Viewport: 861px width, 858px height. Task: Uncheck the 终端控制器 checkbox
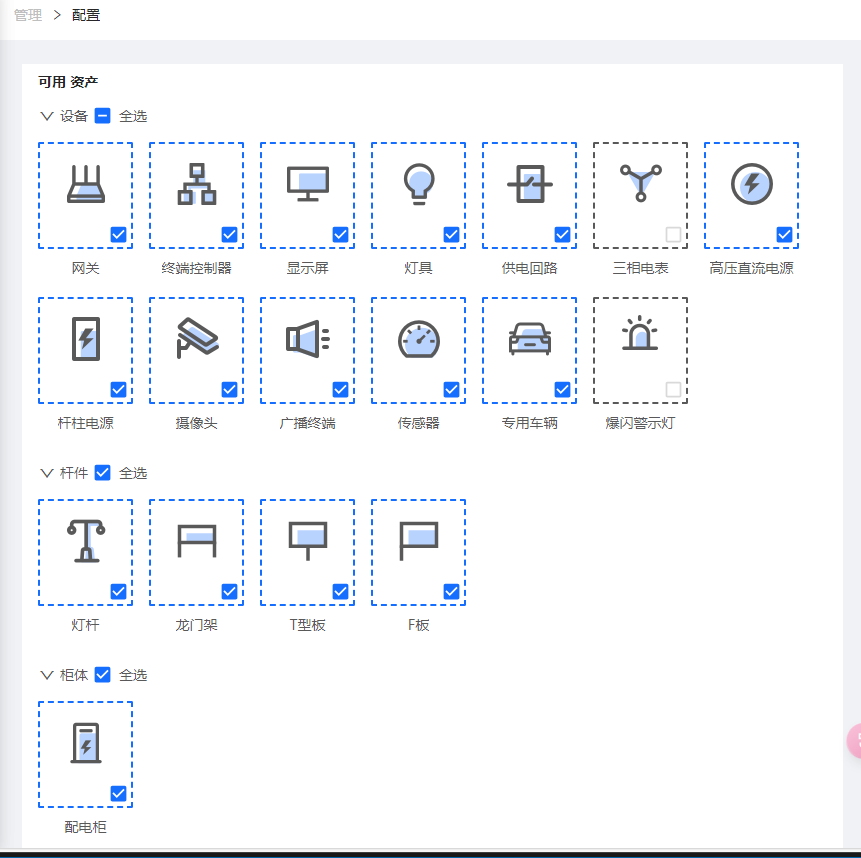tap(230, 234)
